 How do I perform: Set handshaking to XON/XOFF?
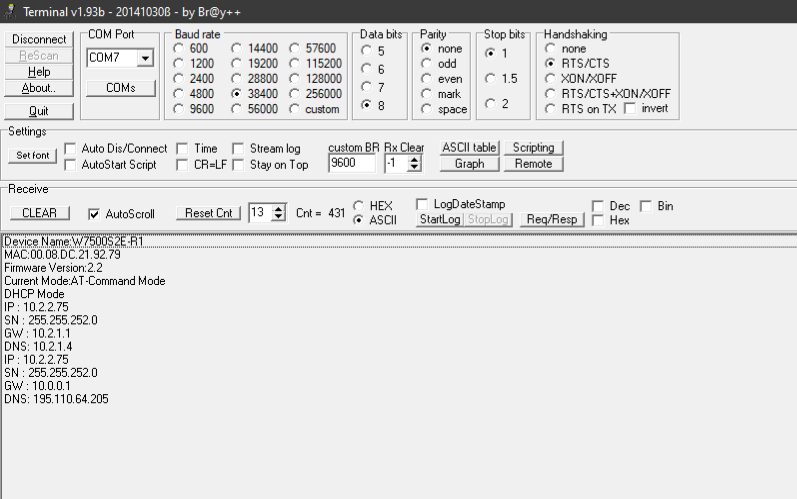[x=550, y=79]
